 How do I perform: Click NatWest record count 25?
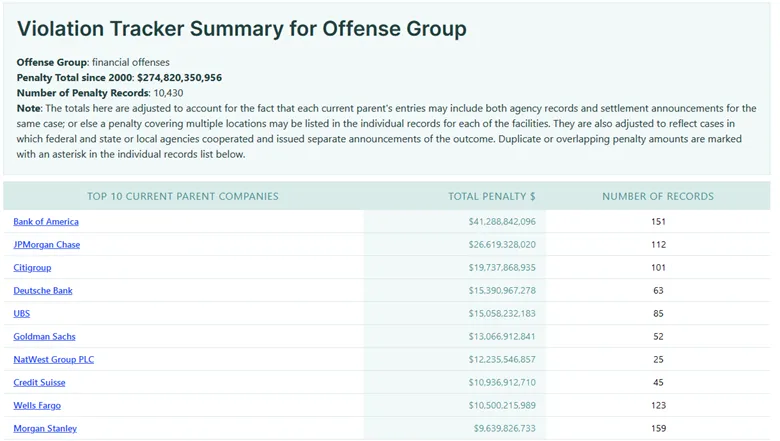coord(658,359)
